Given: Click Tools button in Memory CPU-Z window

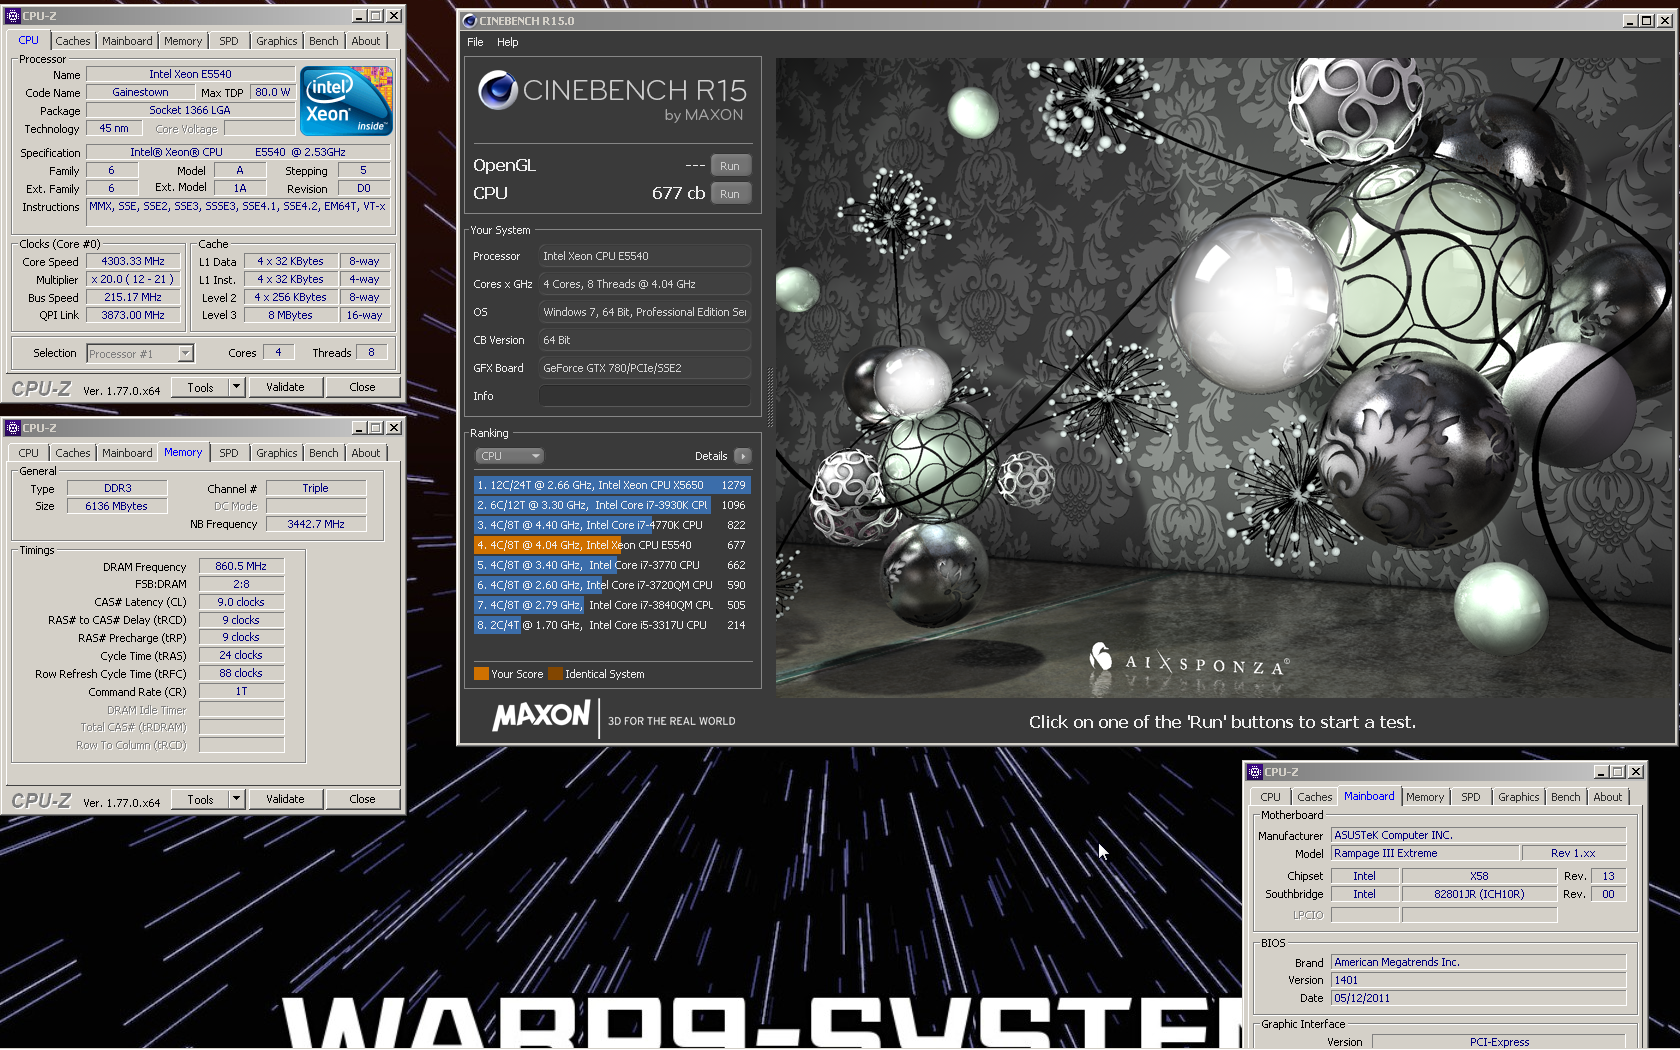Looking at the screenshot, I should point(200,799).
